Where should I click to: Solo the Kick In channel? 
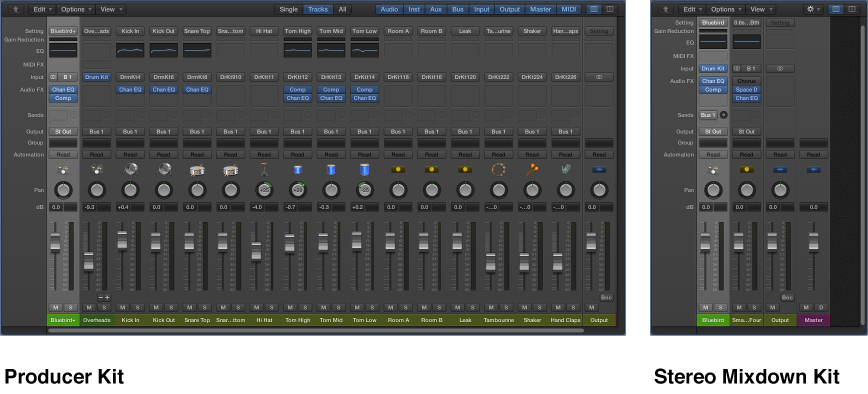[x=138, y=308]
